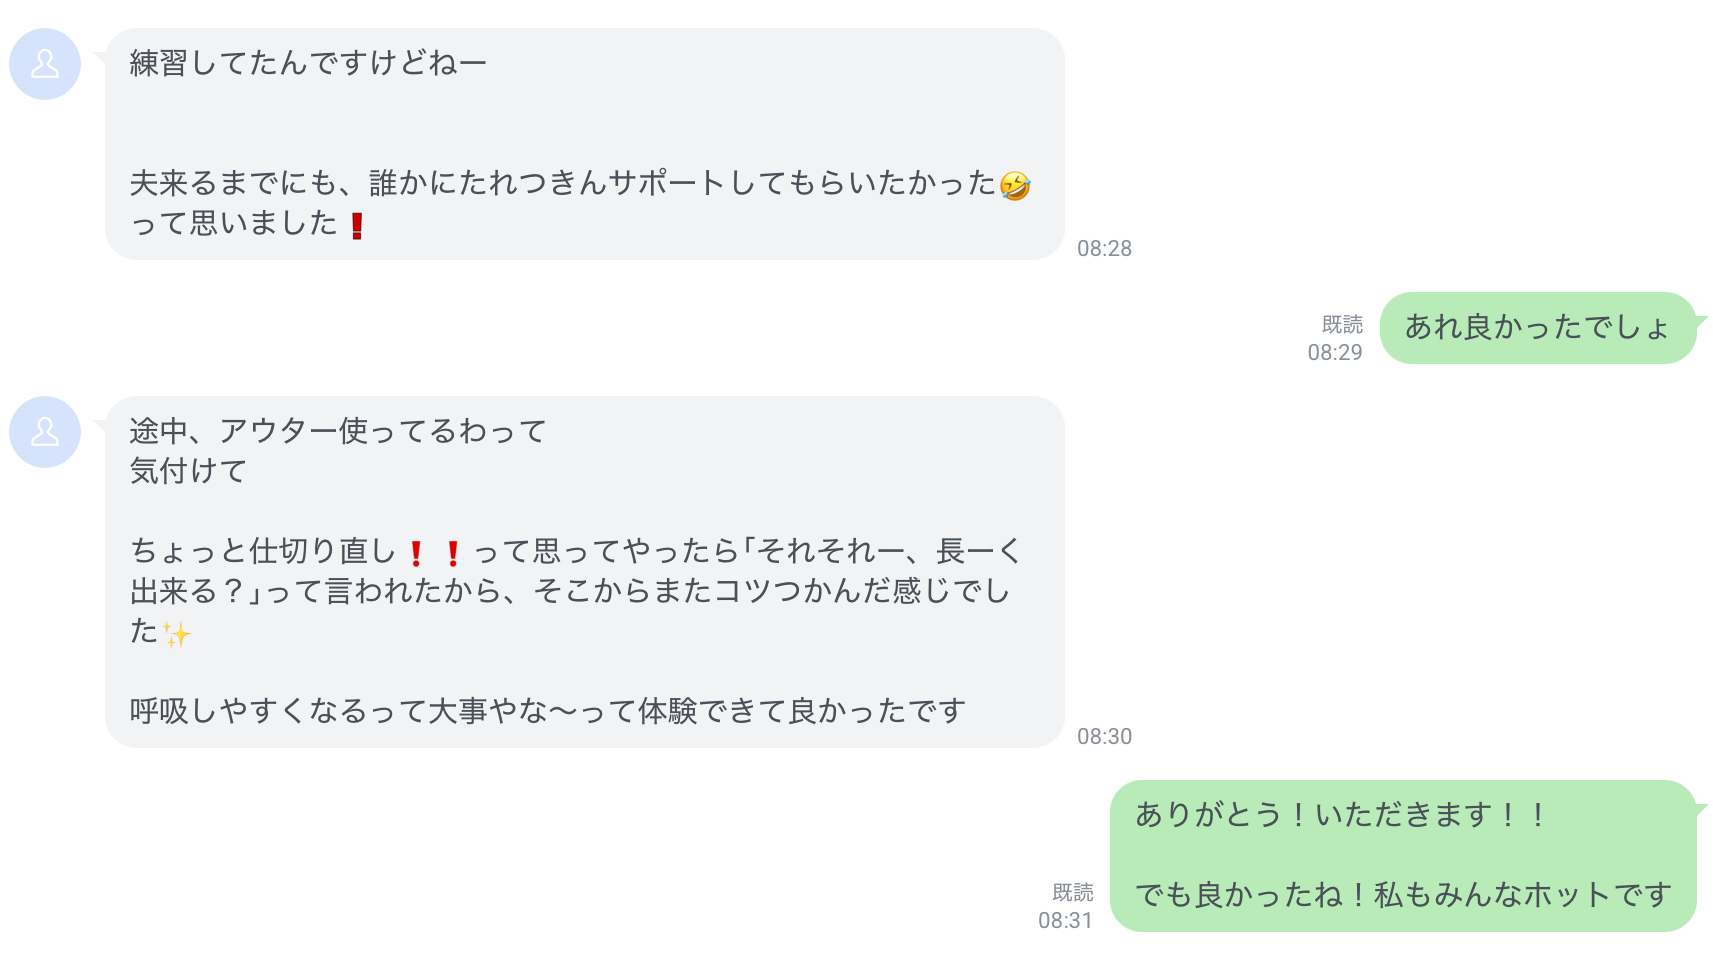Click the 既読 label above 08:31
This screenshot has height=956, width=1713.
point(1072,892)
